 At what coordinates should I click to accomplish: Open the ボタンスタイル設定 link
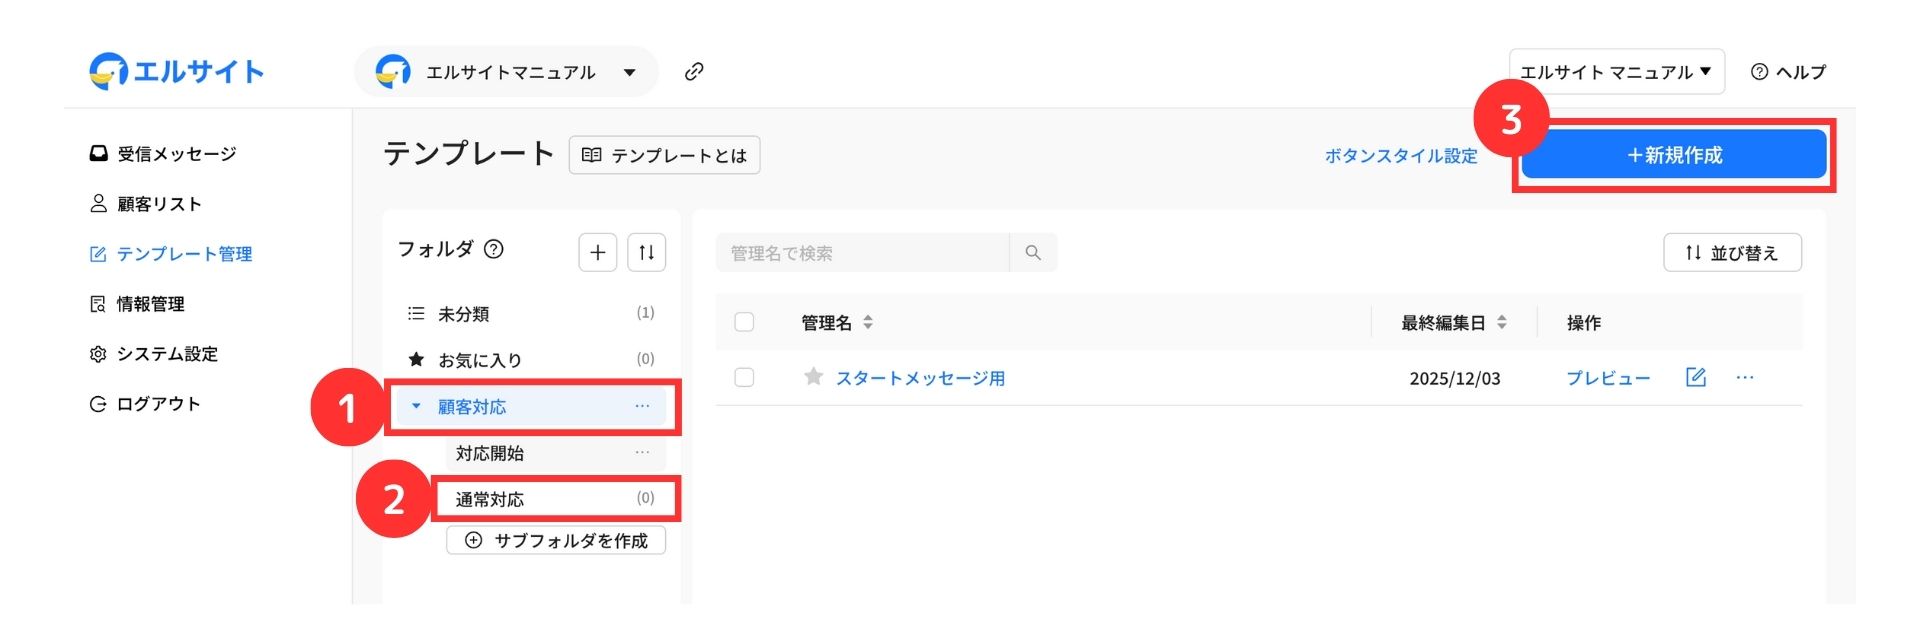[x=1400, y=156]
